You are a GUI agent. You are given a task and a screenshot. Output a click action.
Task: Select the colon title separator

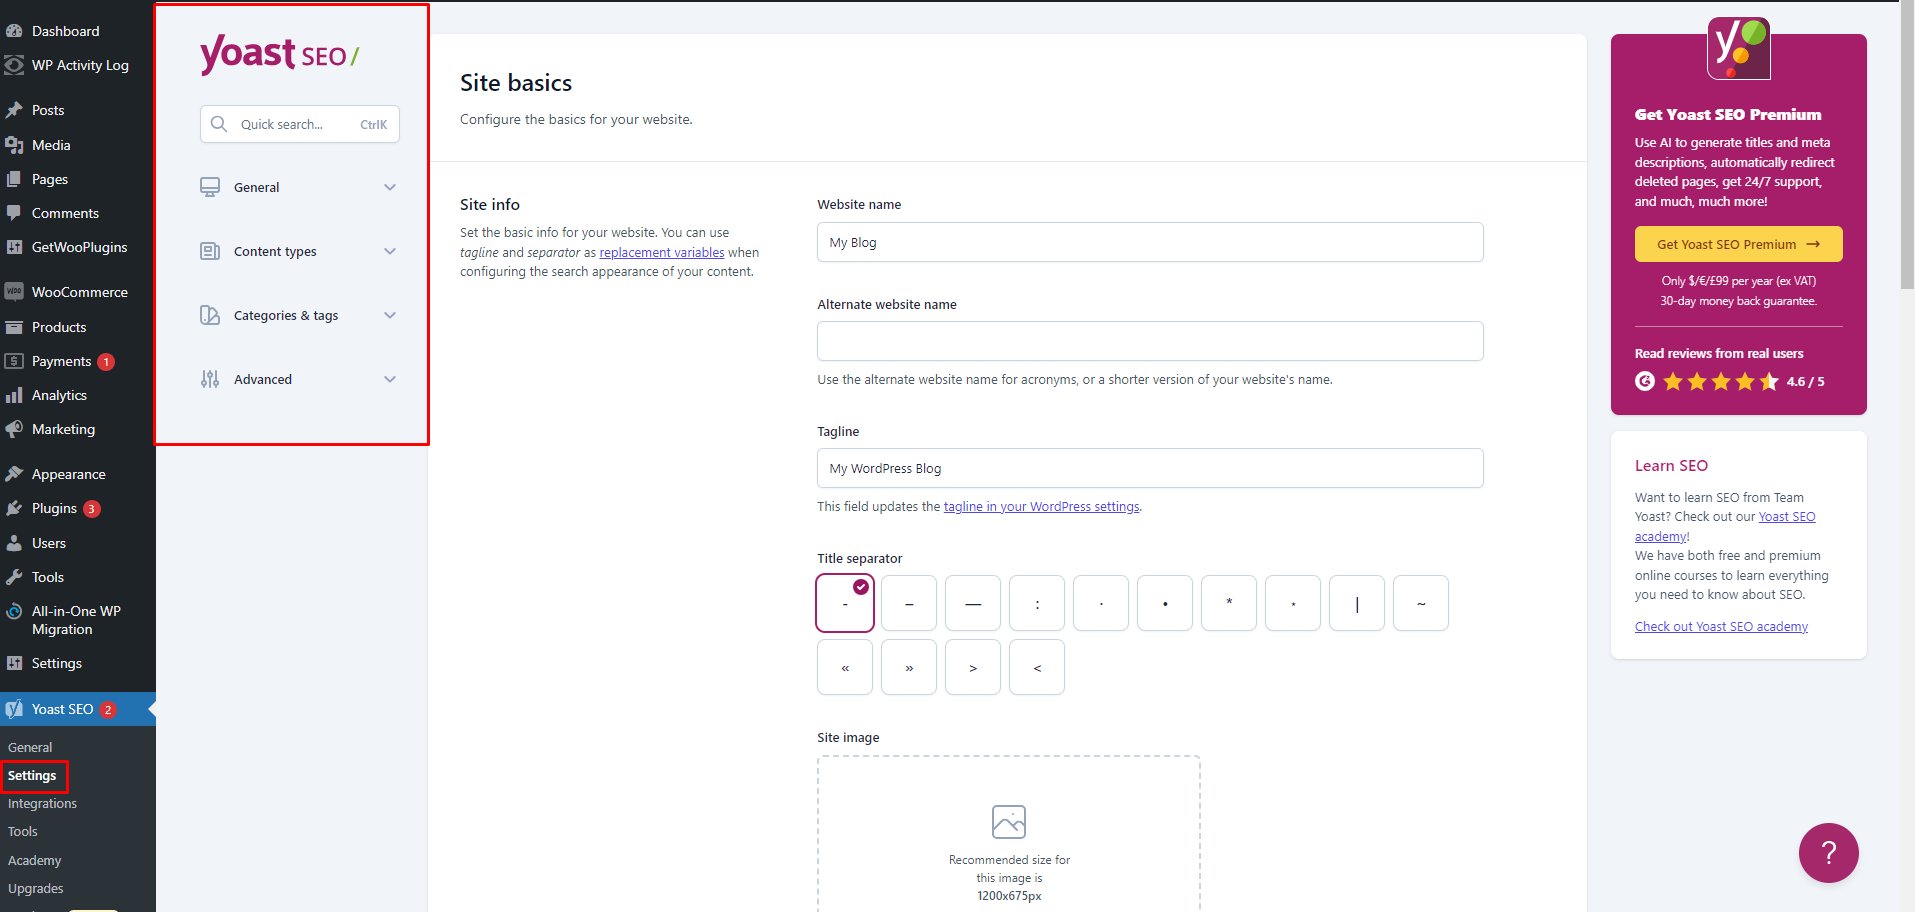point(1036,603)
